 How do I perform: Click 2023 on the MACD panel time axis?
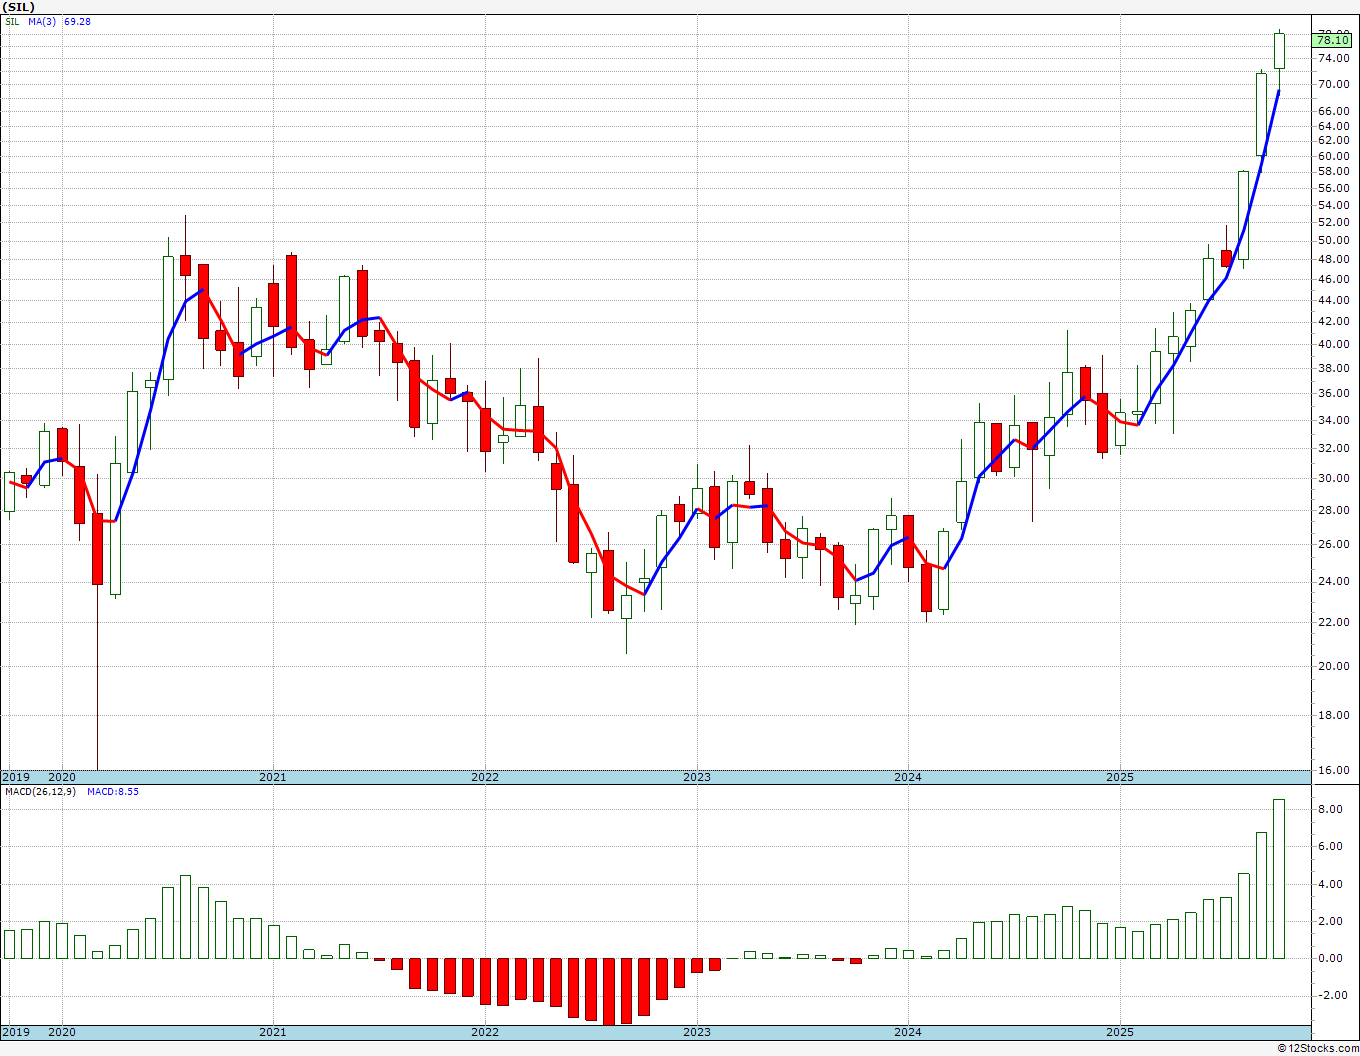[697, 1032]
